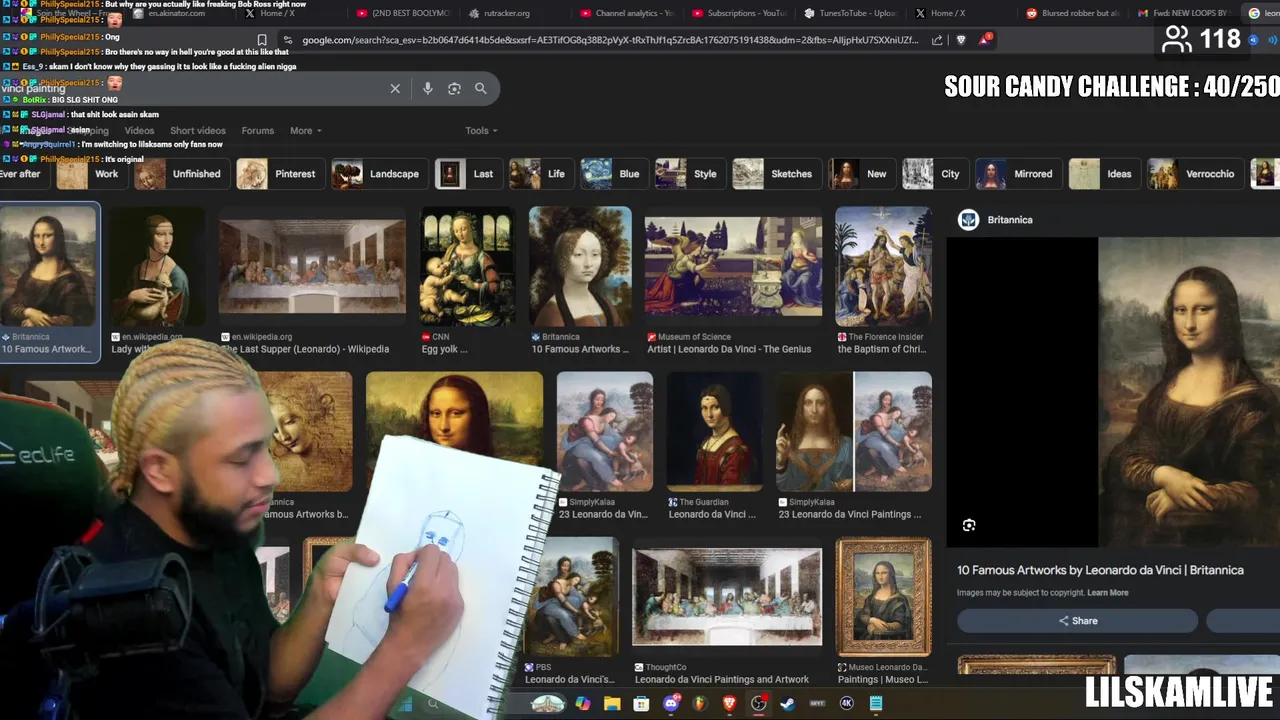
Task: Open 4K downloader taskbar icon
Action: pos(847,704)
